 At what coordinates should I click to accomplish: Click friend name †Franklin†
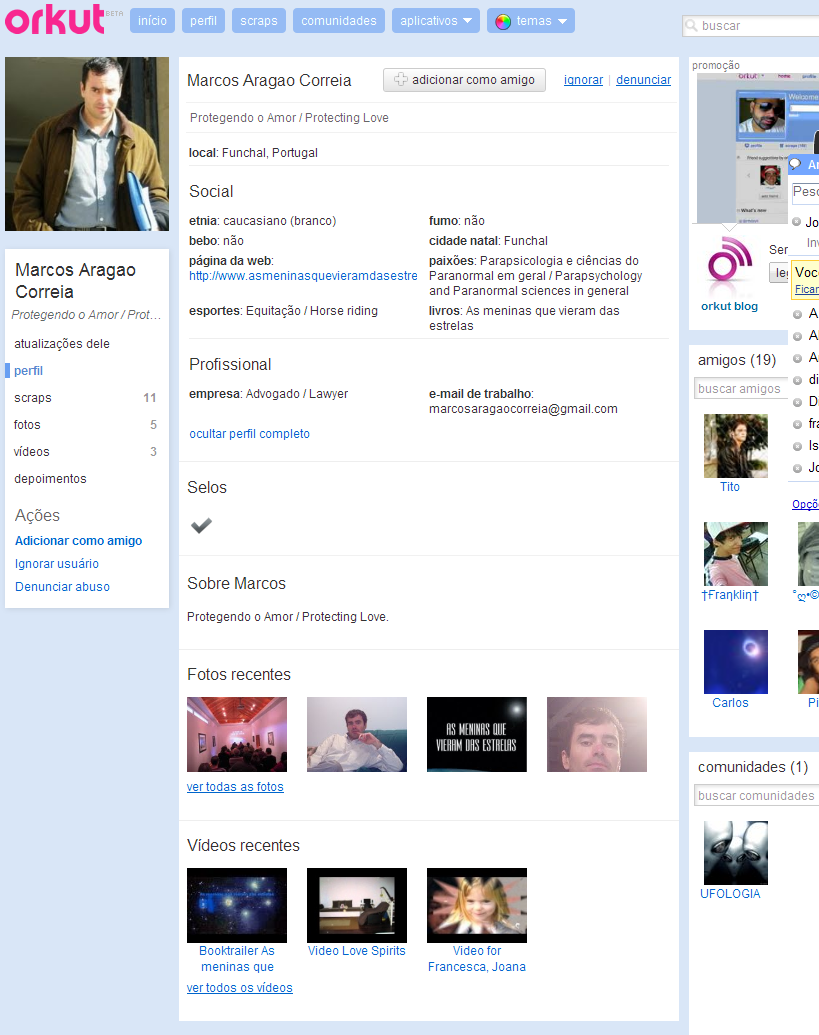pos(730,595)
